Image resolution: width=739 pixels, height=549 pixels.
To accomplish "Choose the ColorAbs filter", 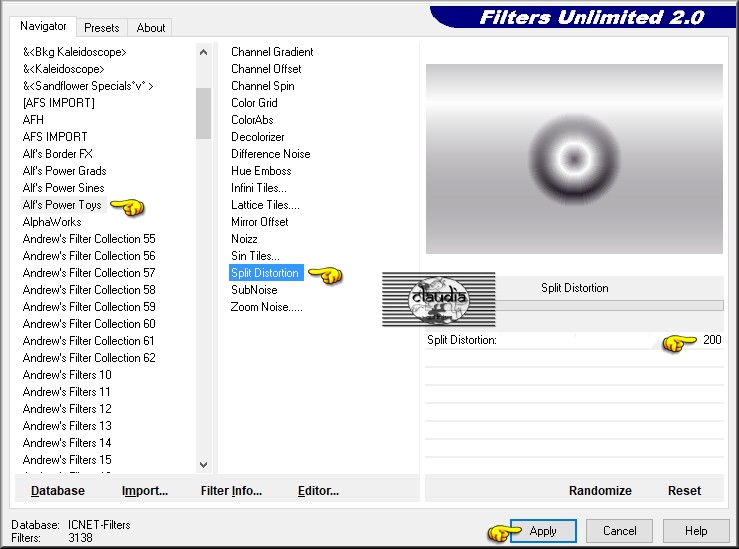I will coord(252,120).
